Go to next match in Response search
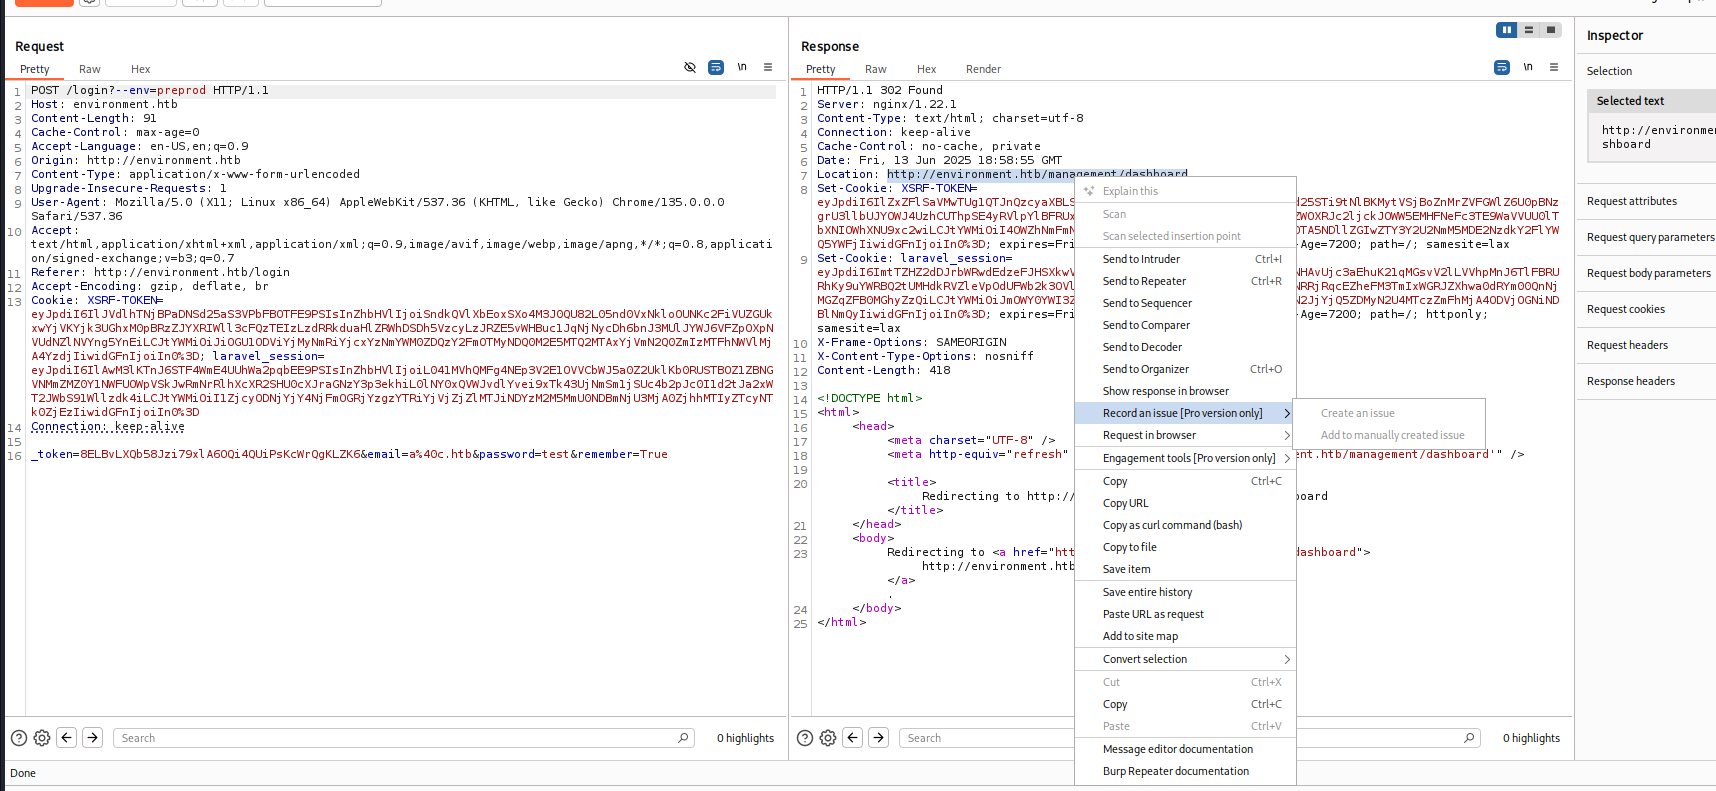This screenshot has height=791, width=1716. tap(878, 737)
